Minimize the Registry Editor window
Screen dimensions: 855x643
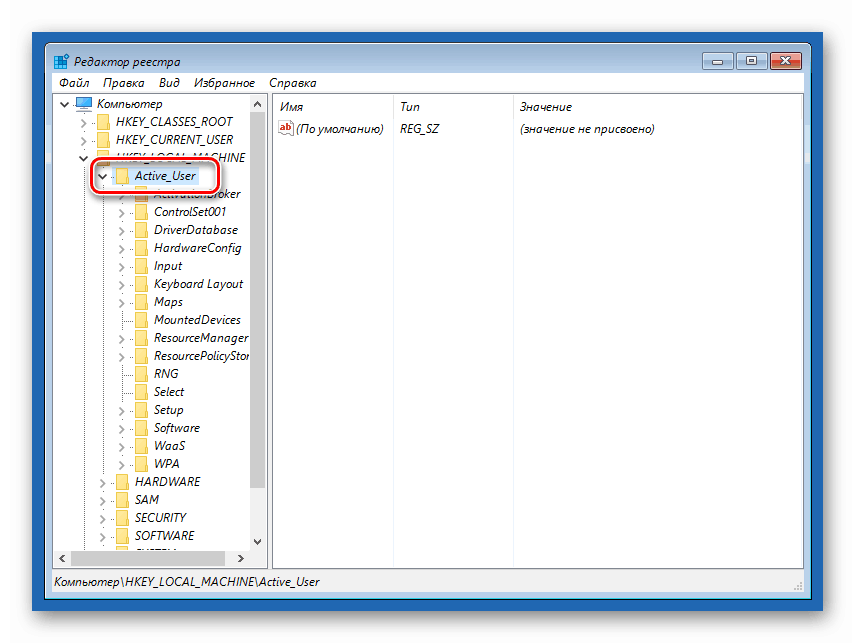[x=718, y=61]
